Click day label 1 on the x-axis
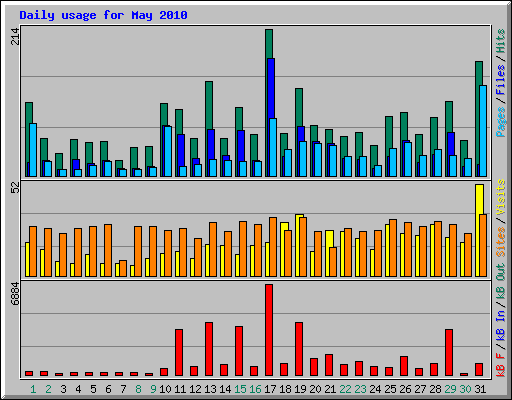This screenshot has width=512, height=400. (33, 389)
